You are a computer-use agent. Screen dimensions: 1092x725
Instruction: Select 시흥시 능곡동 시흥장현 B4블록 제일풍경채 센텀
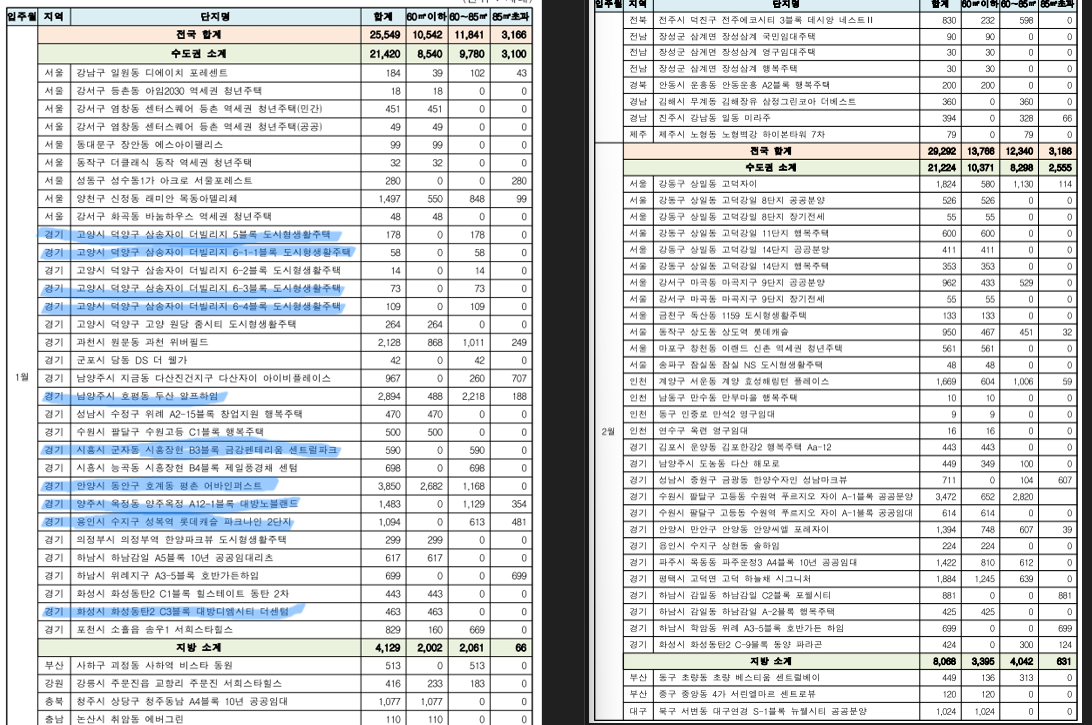coord(187,468)
